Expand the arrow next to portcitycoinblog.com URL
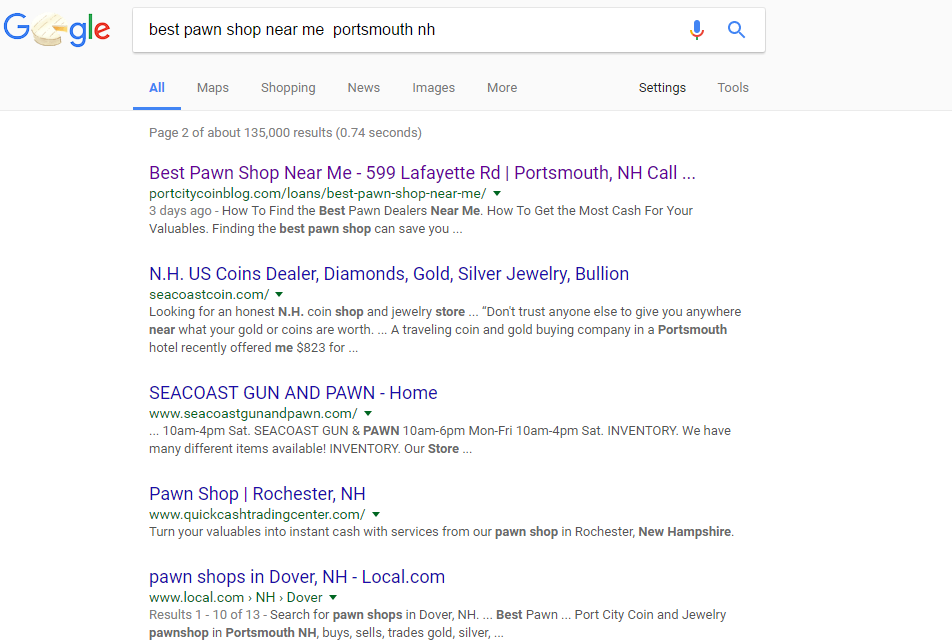The width and height of the screenshot is (952, 644). 497,193
